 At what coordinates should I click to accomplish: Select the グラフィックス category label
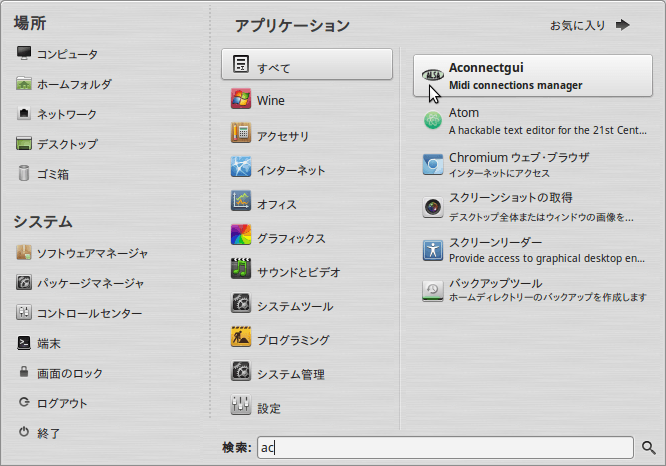pyautogui.click(x=291, y=239)
